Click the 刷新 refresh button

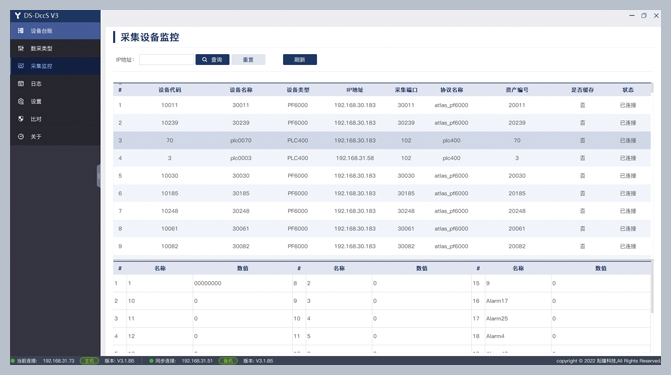click(x=300, y=60)
